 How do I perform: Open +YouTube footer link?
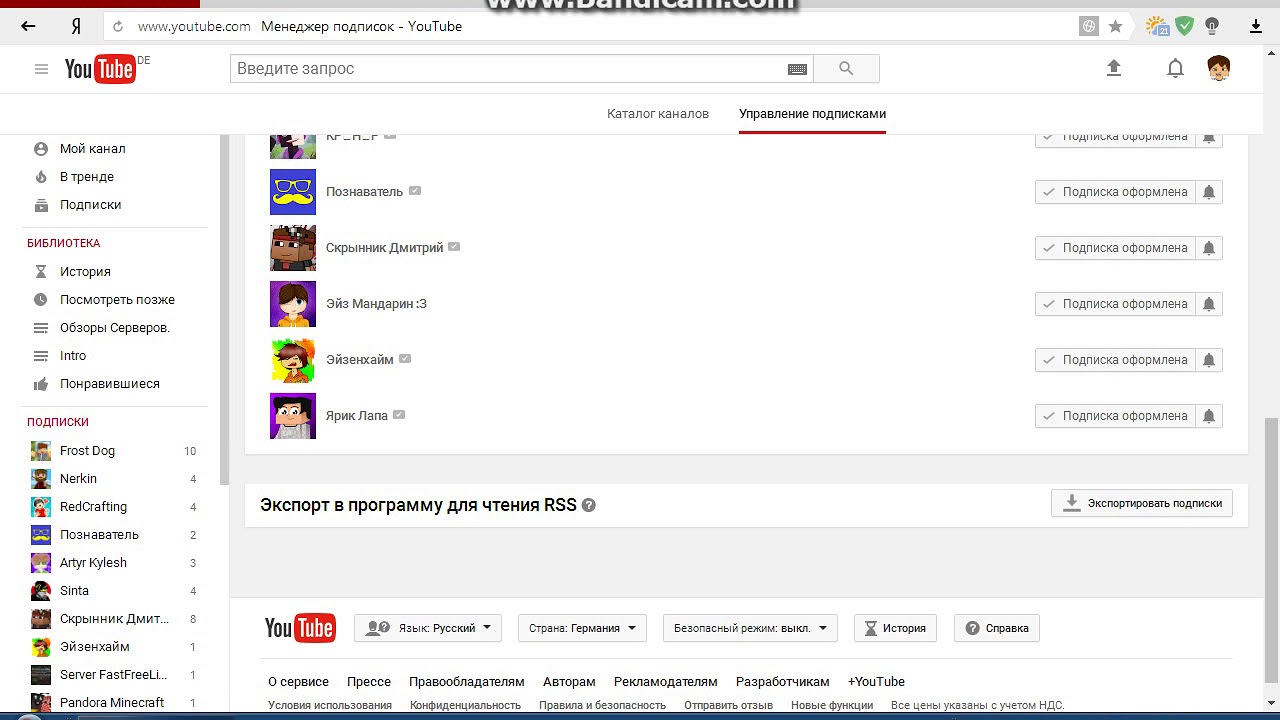pos(876,682)
